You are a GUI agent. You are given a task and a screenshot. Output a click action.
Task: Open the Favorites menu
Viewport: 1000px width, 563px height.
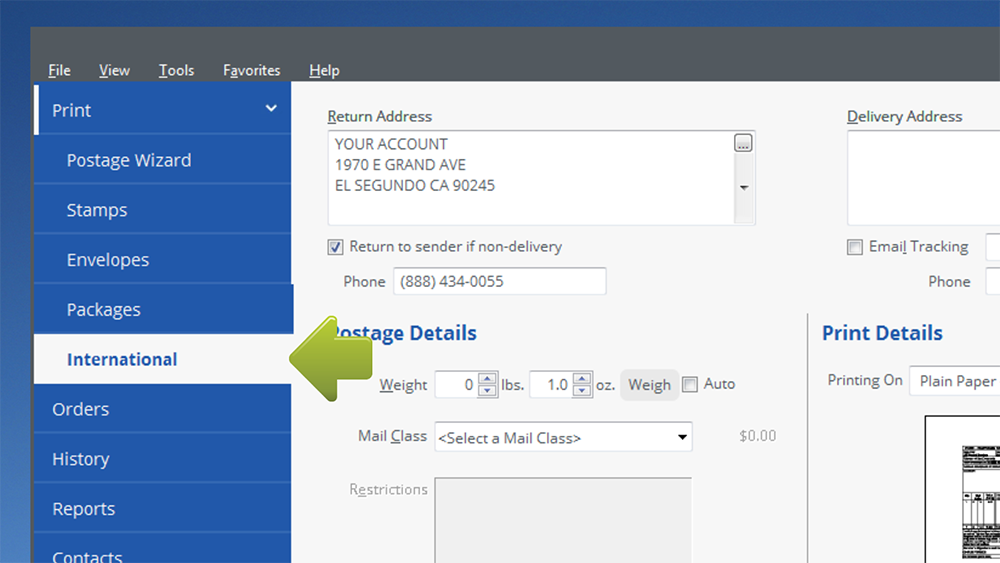(x=251, y=70)
